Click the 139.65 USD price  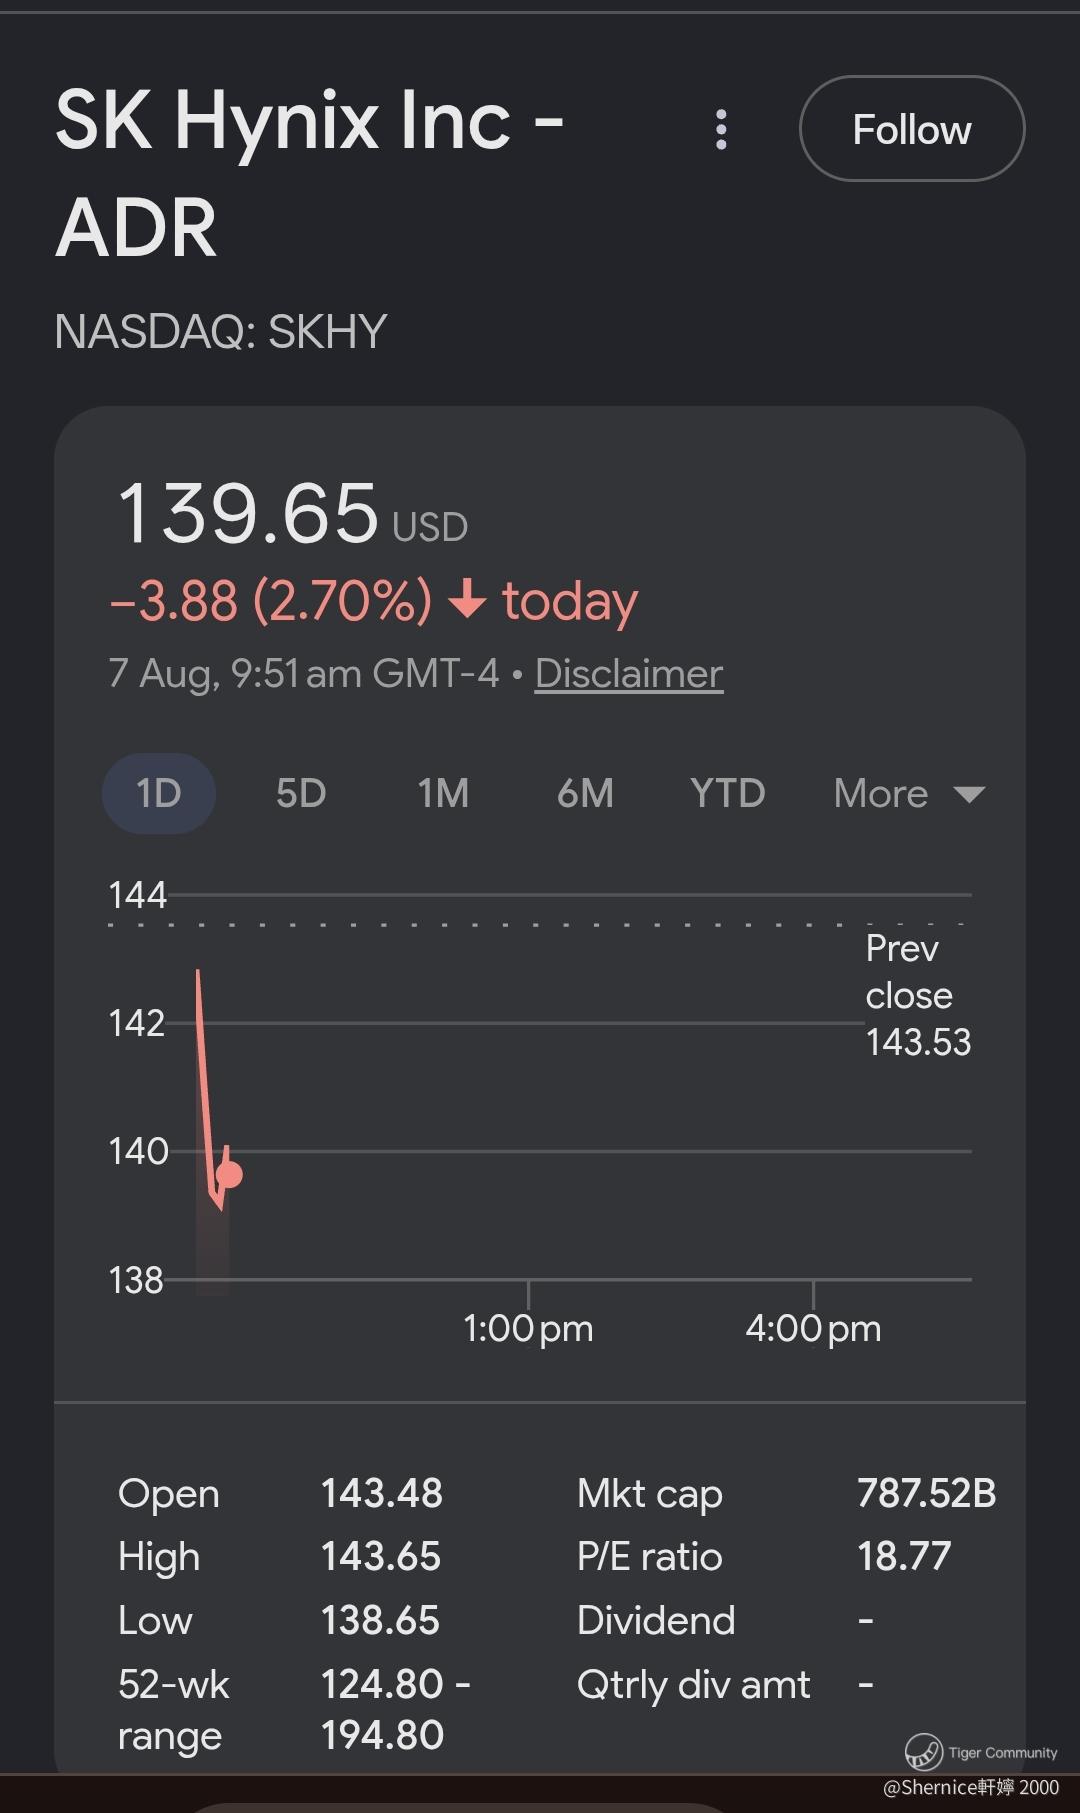pyautogui.click(x=293, y=513)
